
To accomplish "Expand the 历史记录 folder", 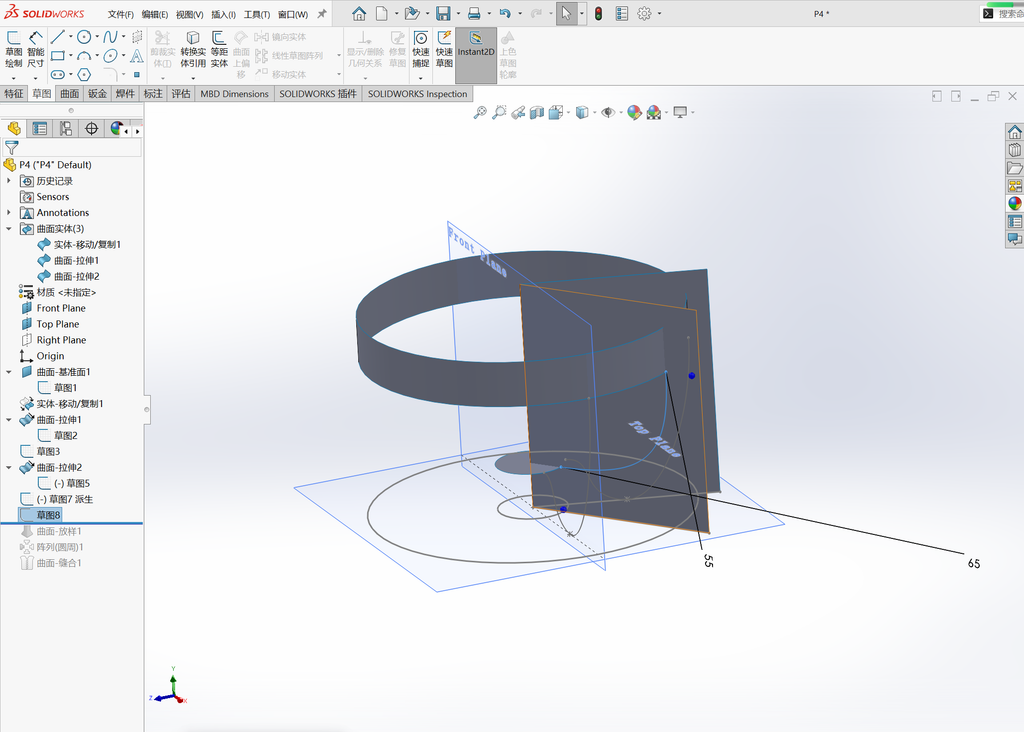I will (8, 181).
